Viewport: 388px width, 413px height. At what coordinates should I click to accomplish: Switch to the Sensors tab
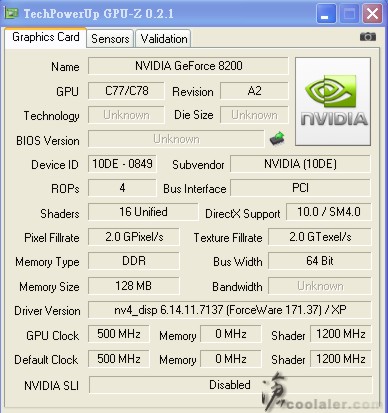coord(110,39)
